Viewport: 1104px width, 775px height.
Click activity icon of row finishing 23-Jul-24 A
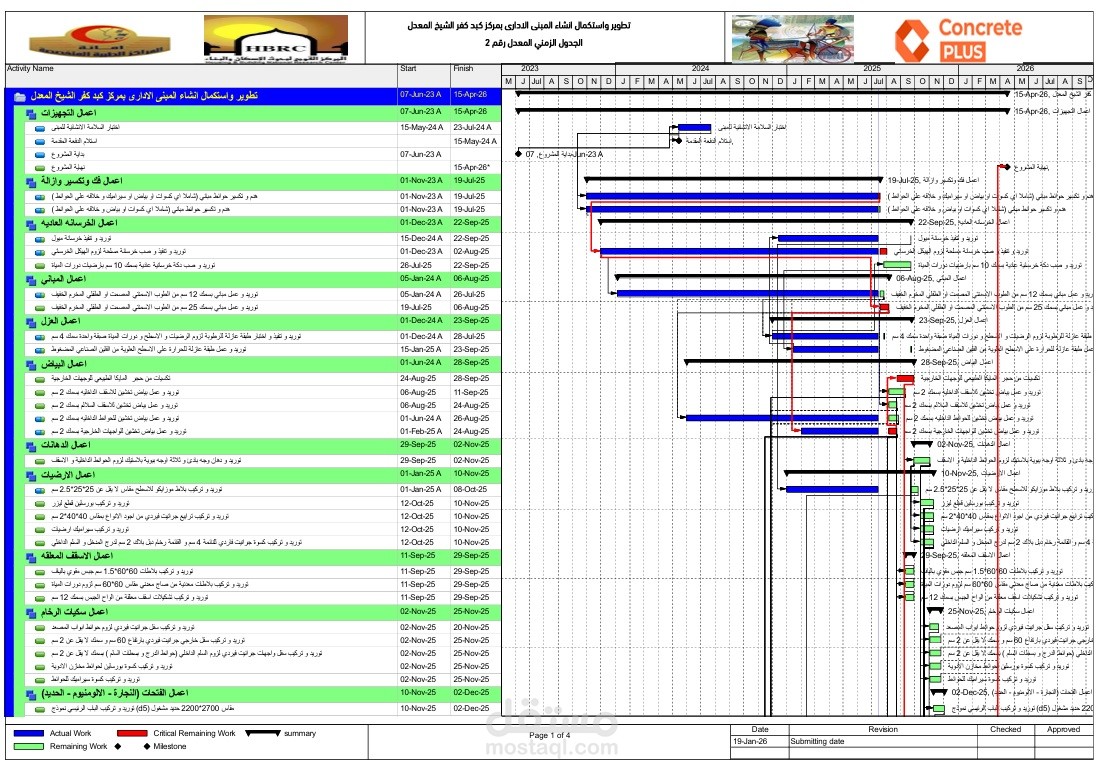click(x=40, y=128)
